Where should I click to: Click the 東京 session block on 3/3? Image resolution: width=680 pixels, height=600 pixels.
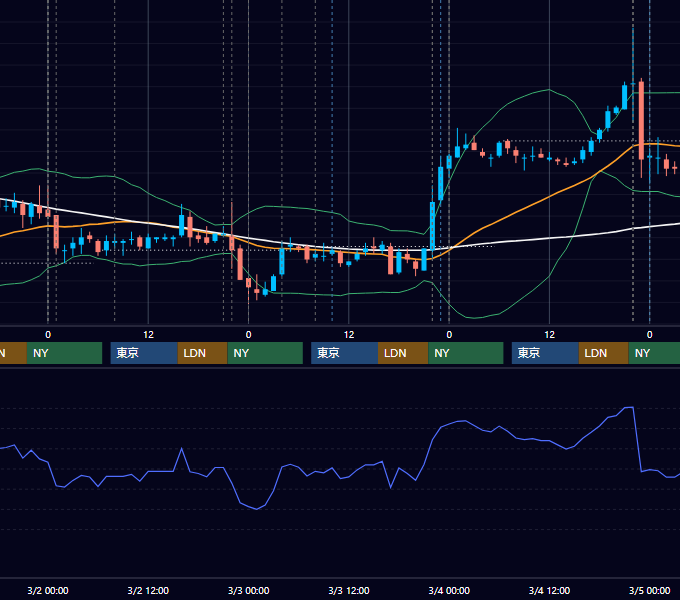coord(344,353)
